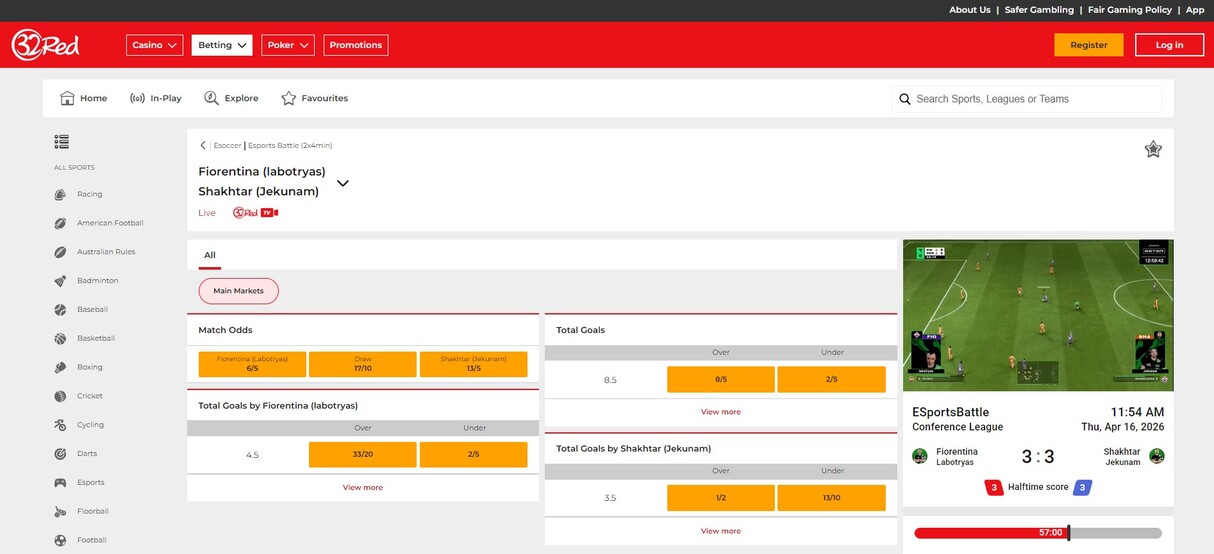
Task: Click the match time progress bar at 57:00
Action: tap(1038, 533)
